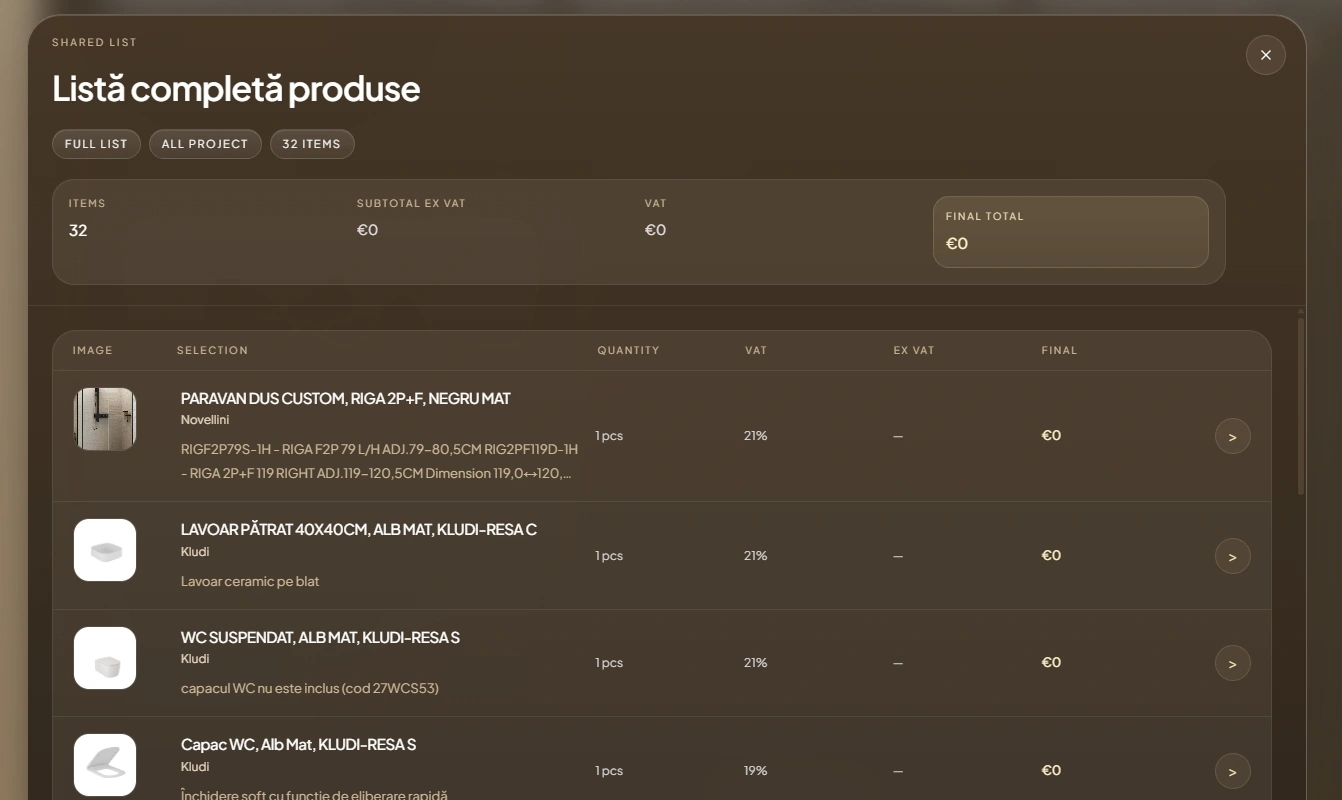The width and height of the screenshot is (1342, 800).
Task: Click the FINAL TOTAL summary card
Action: coord(1070,232)
